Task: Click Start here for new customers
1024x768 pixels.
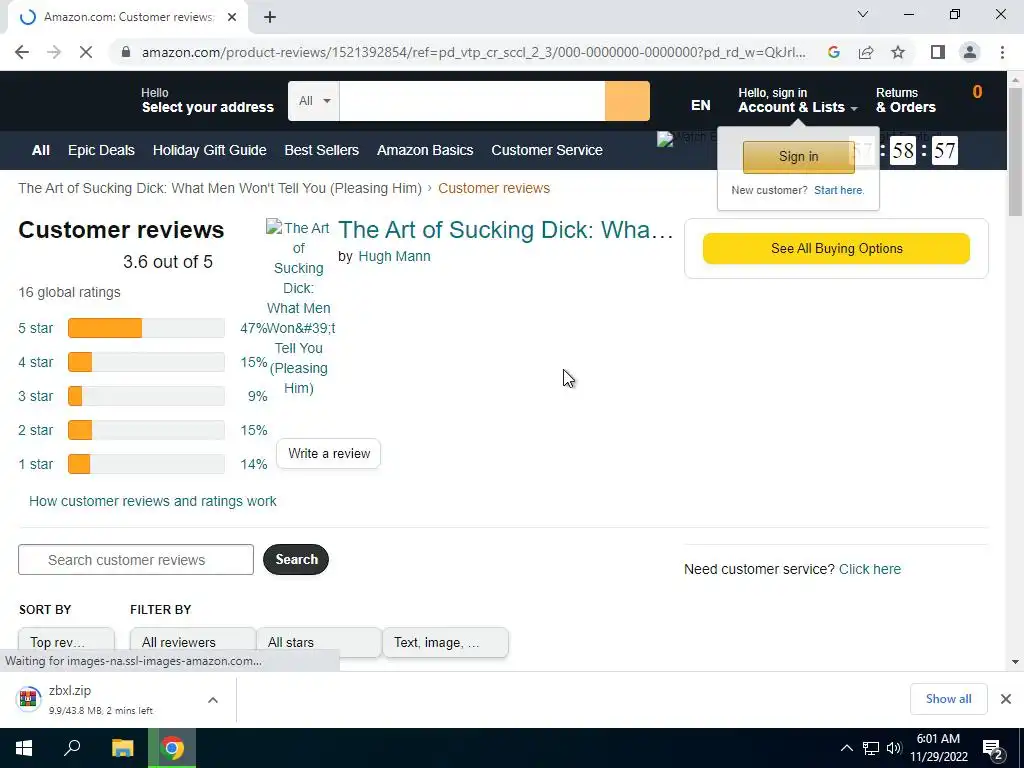Action: tap(839, 190)
